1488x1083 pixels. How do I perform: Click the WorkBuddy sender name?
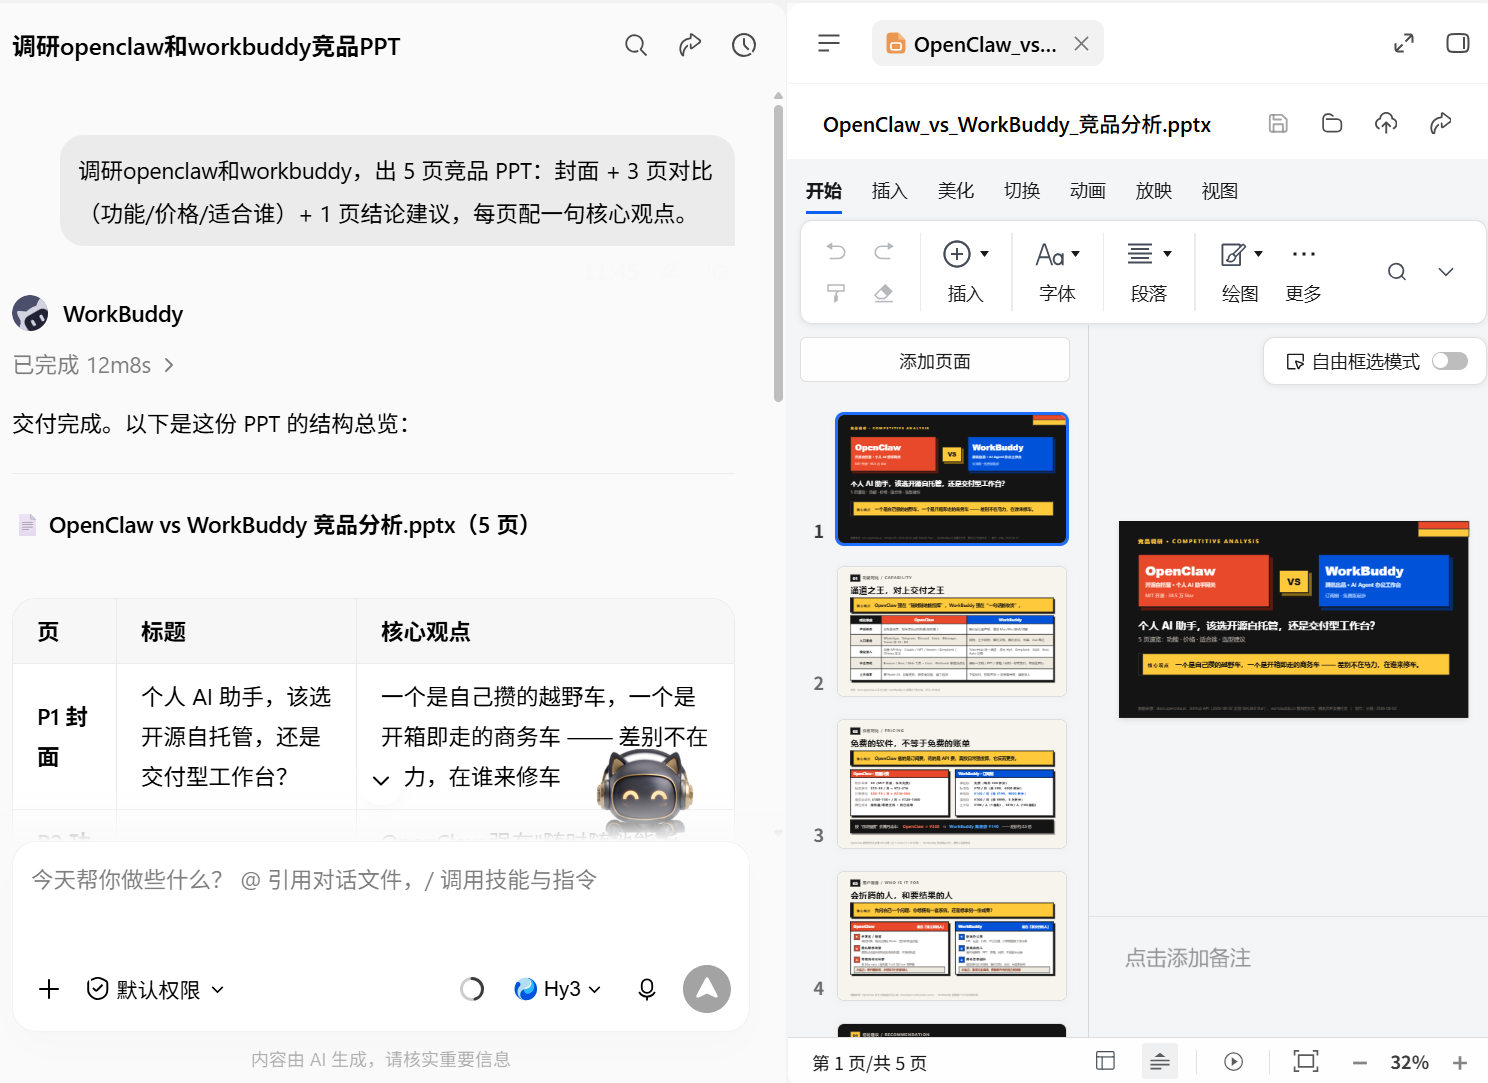coord(123,314)
